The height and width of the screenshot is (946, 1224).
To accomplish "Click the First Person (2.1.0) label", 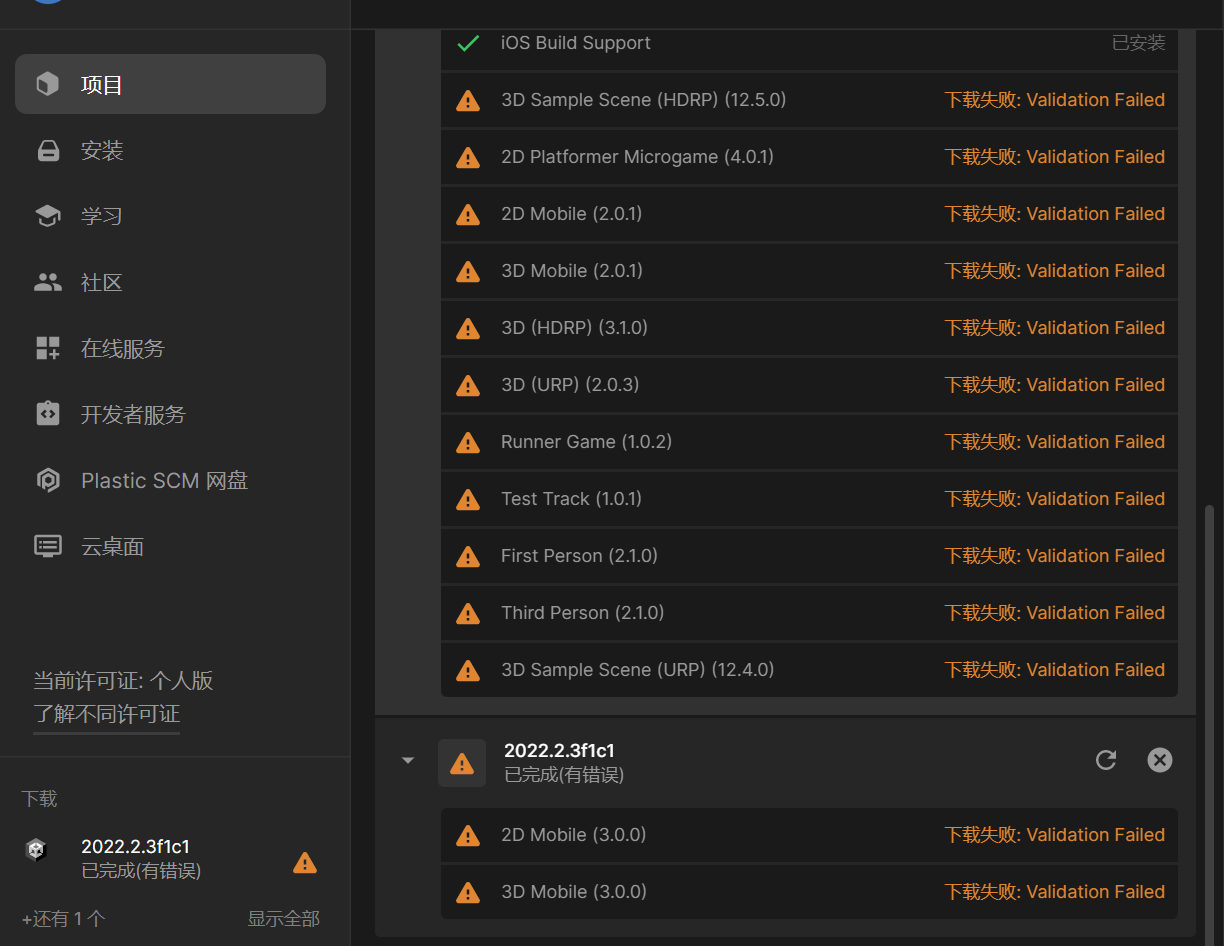I will pos(579,556).
